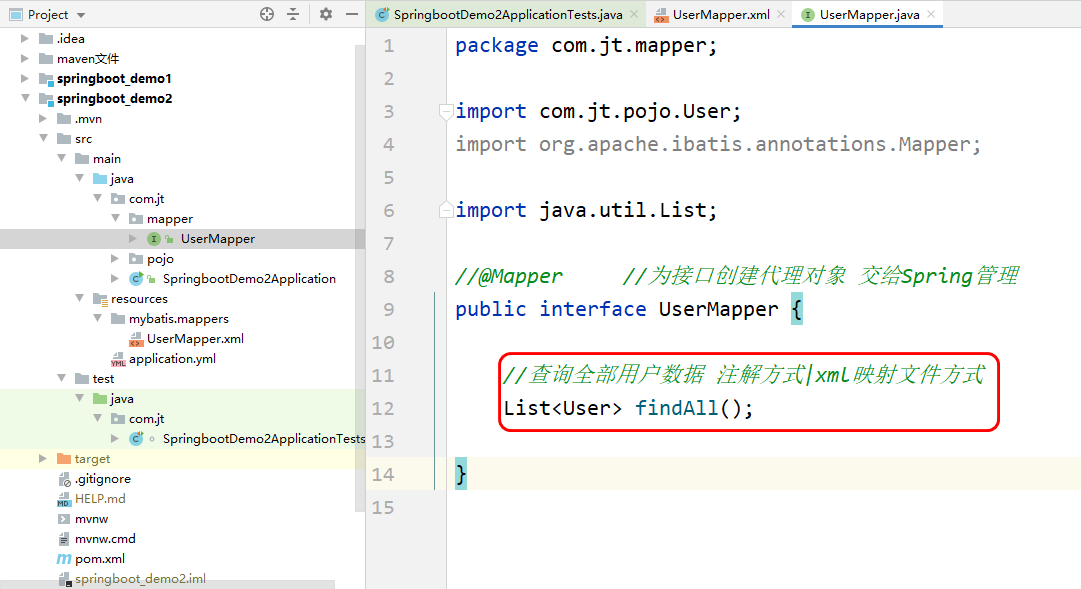
Task: Open application.yml from the tree
Action: pyautogui.click(x=172, y=359)
